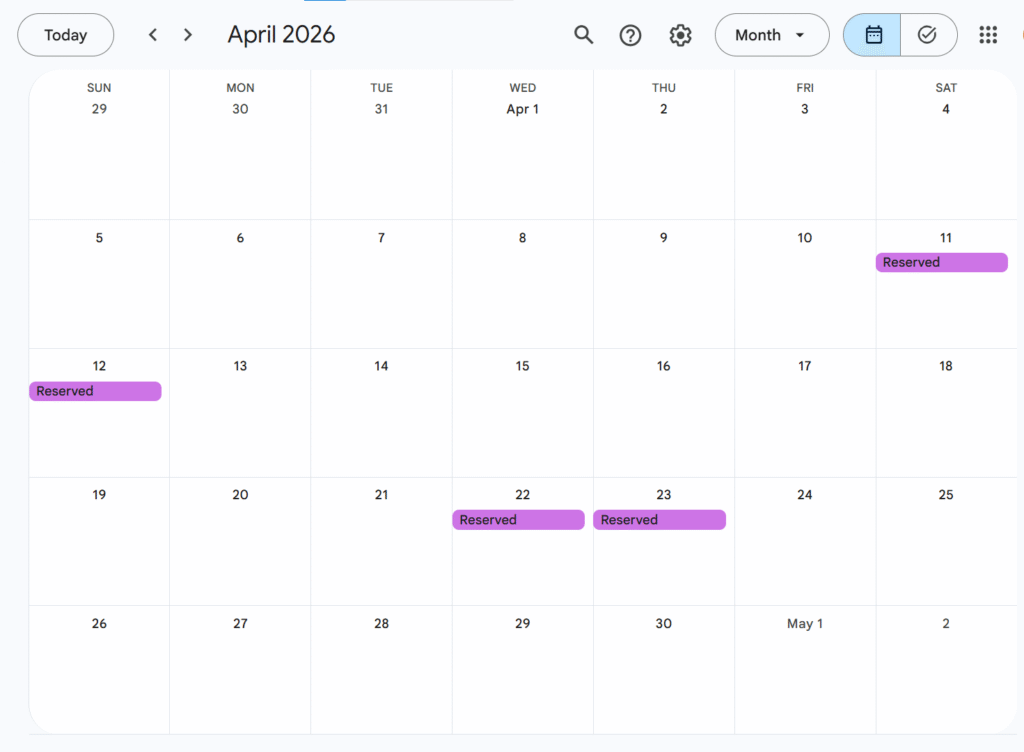
Task: Expand the Month view dropdown
Action: 771,35
